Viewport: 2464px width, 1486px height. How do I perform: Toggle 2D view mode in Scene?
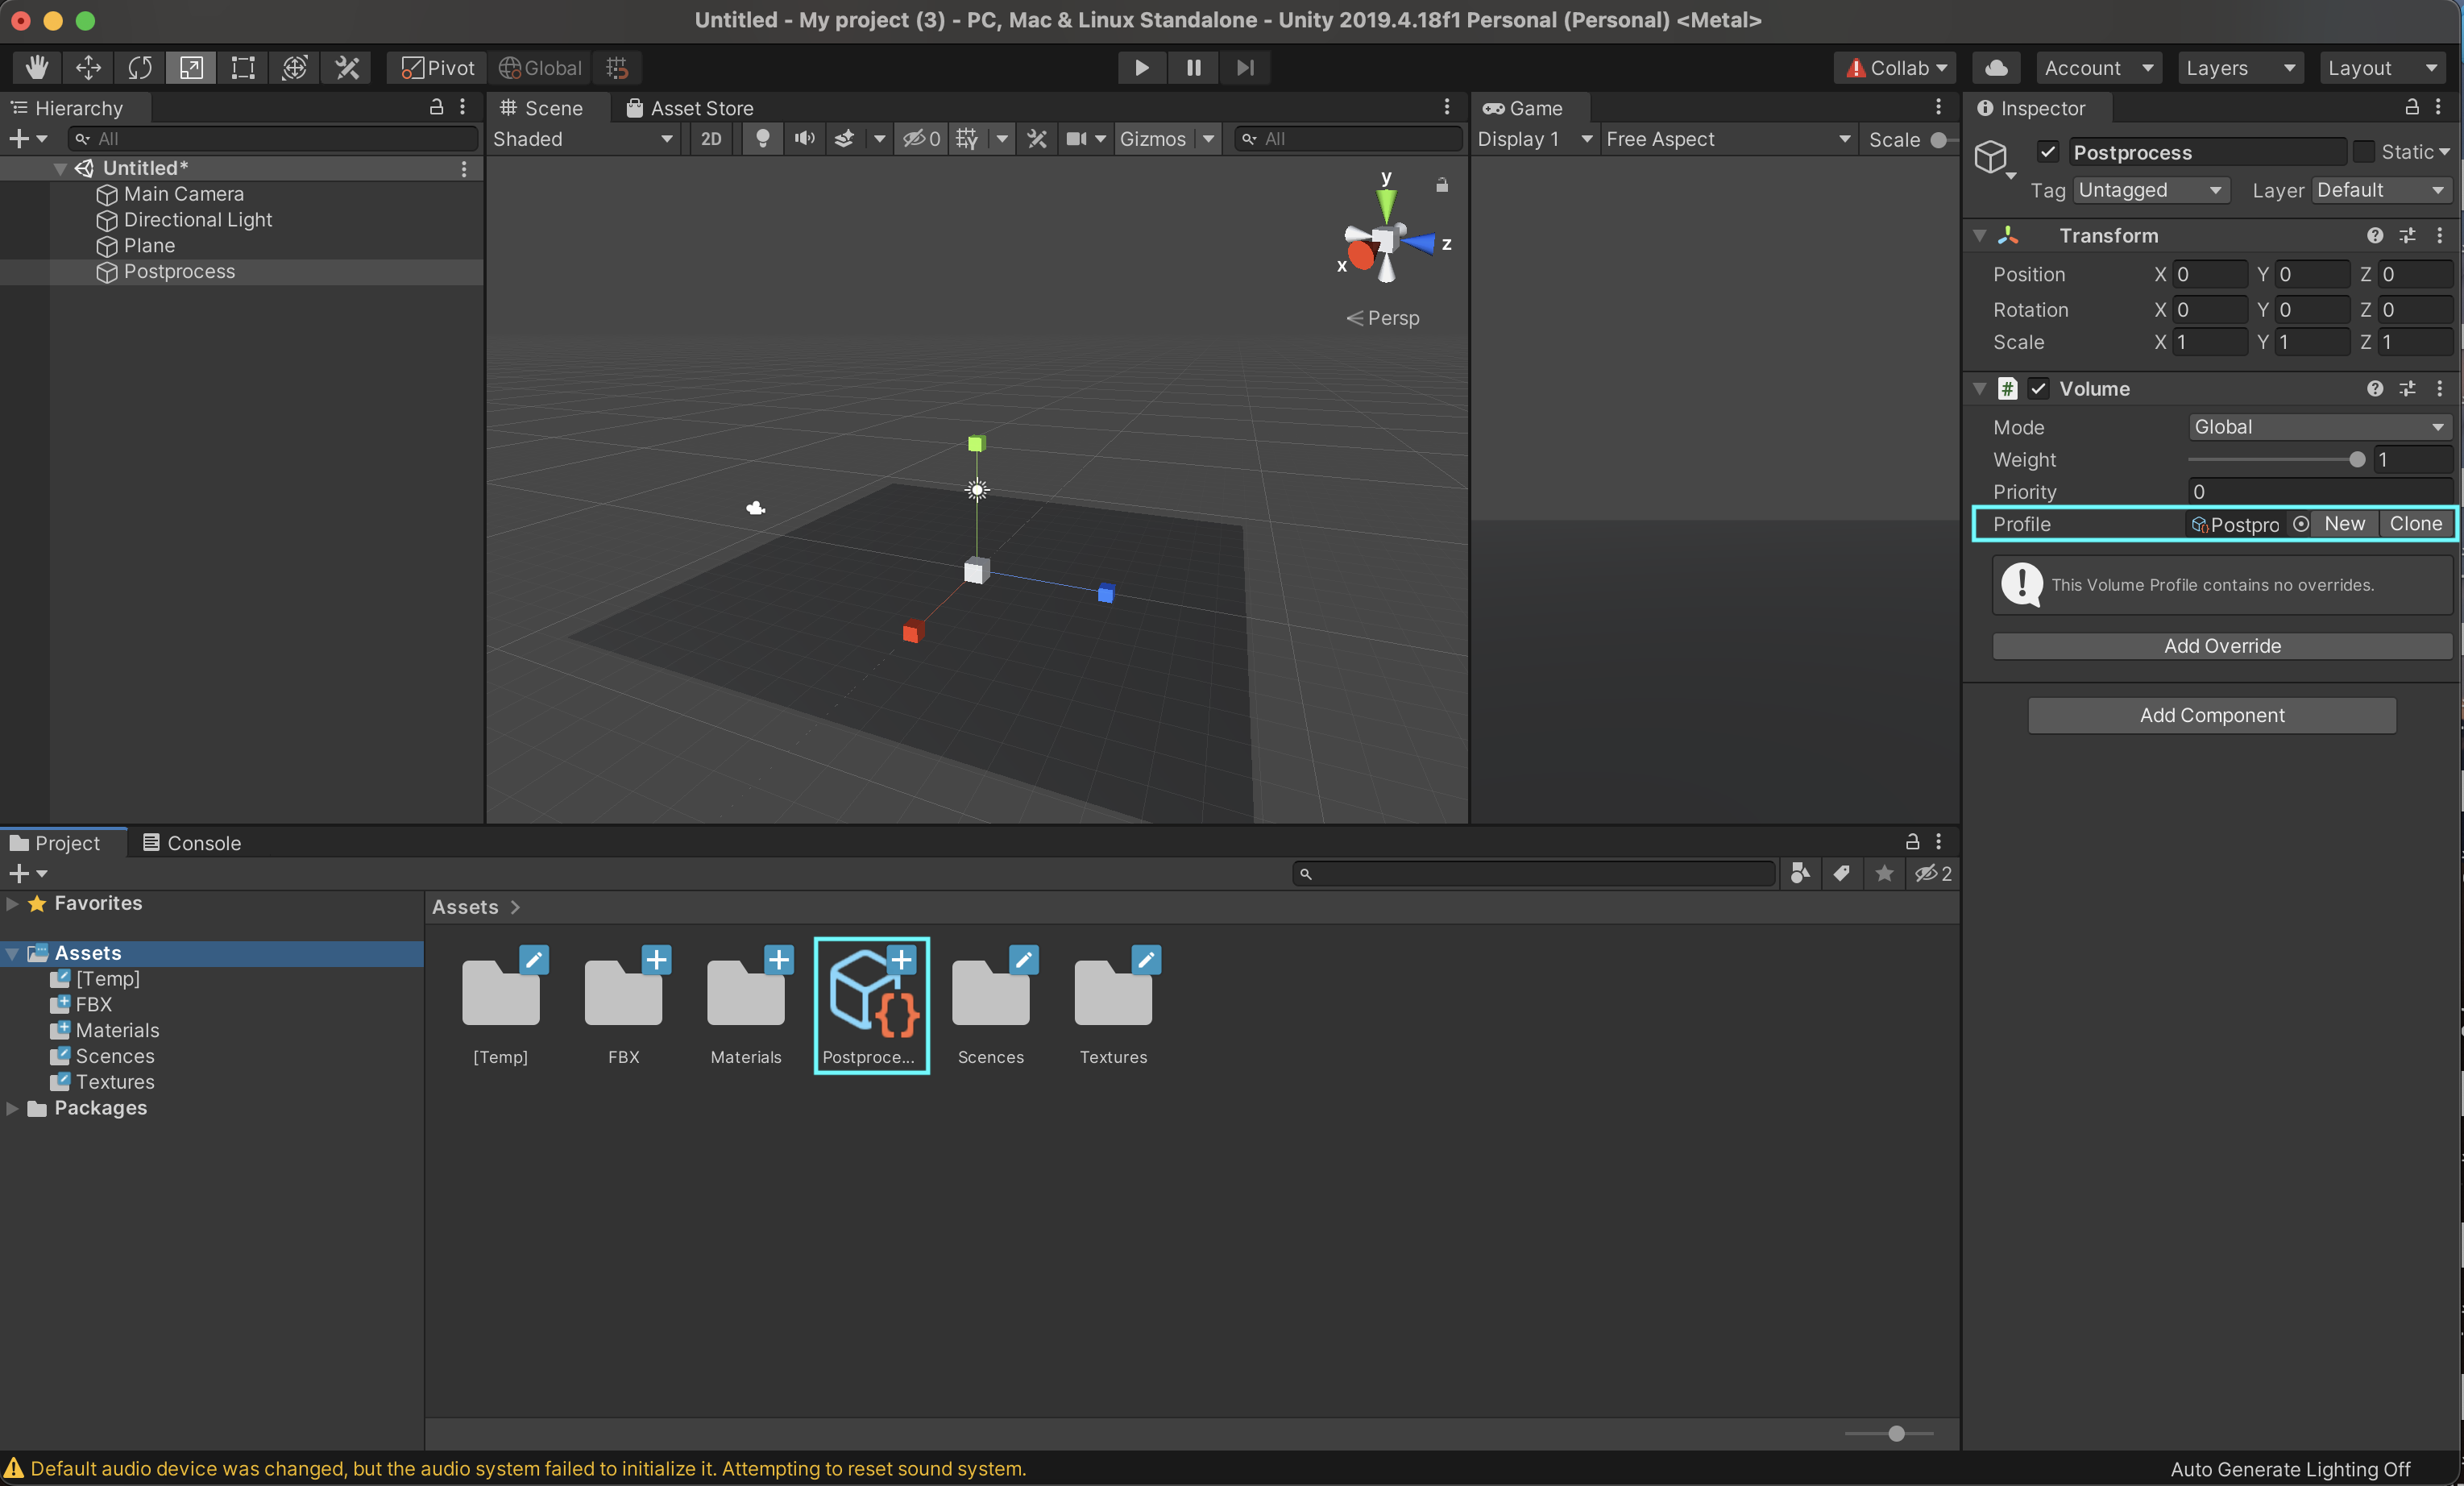coord(711,139)
